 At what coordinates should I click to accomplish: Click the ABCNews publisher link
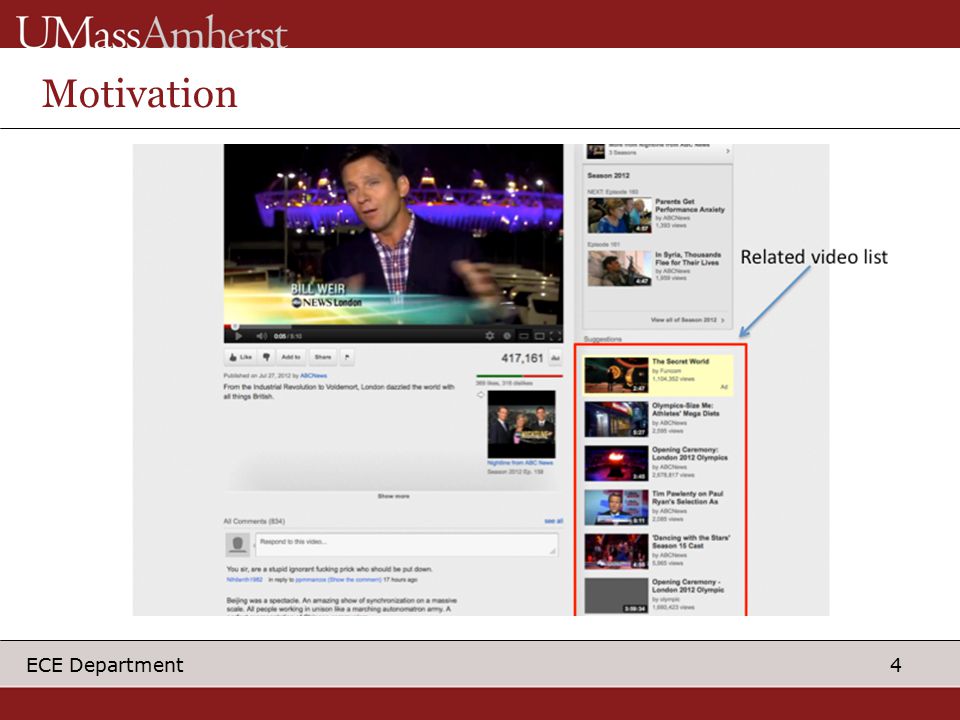click(x=313, y=375)
